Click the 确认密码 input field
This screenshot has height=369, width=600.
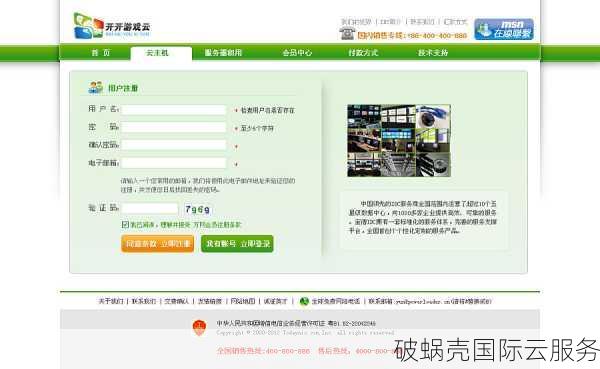pos(173,145)
